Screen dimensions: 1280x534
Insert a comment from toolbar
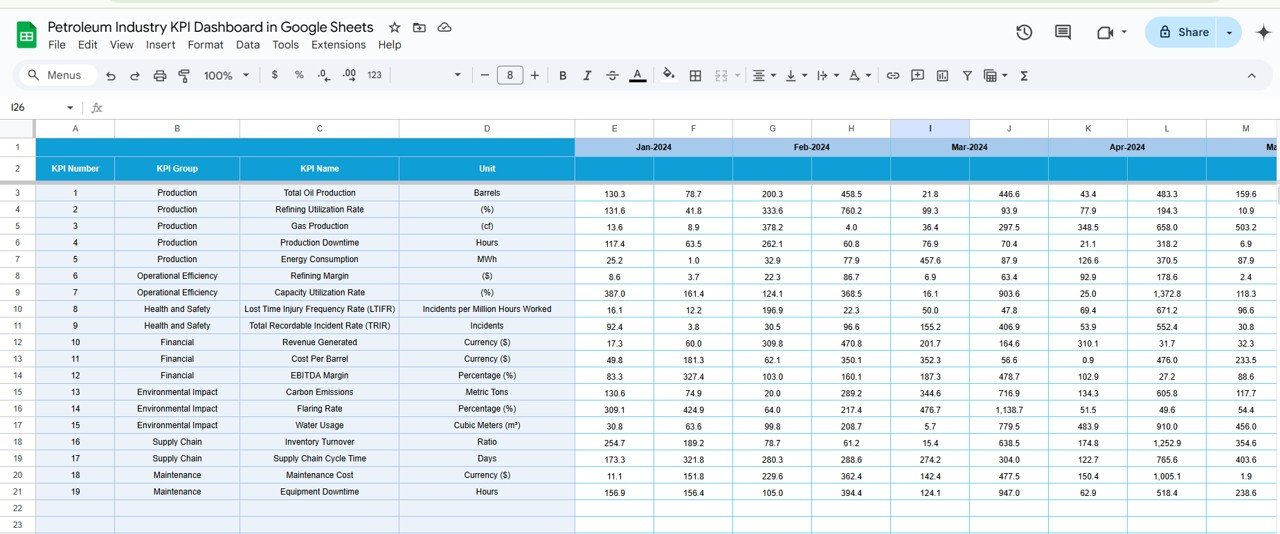[x=917, y=75]
